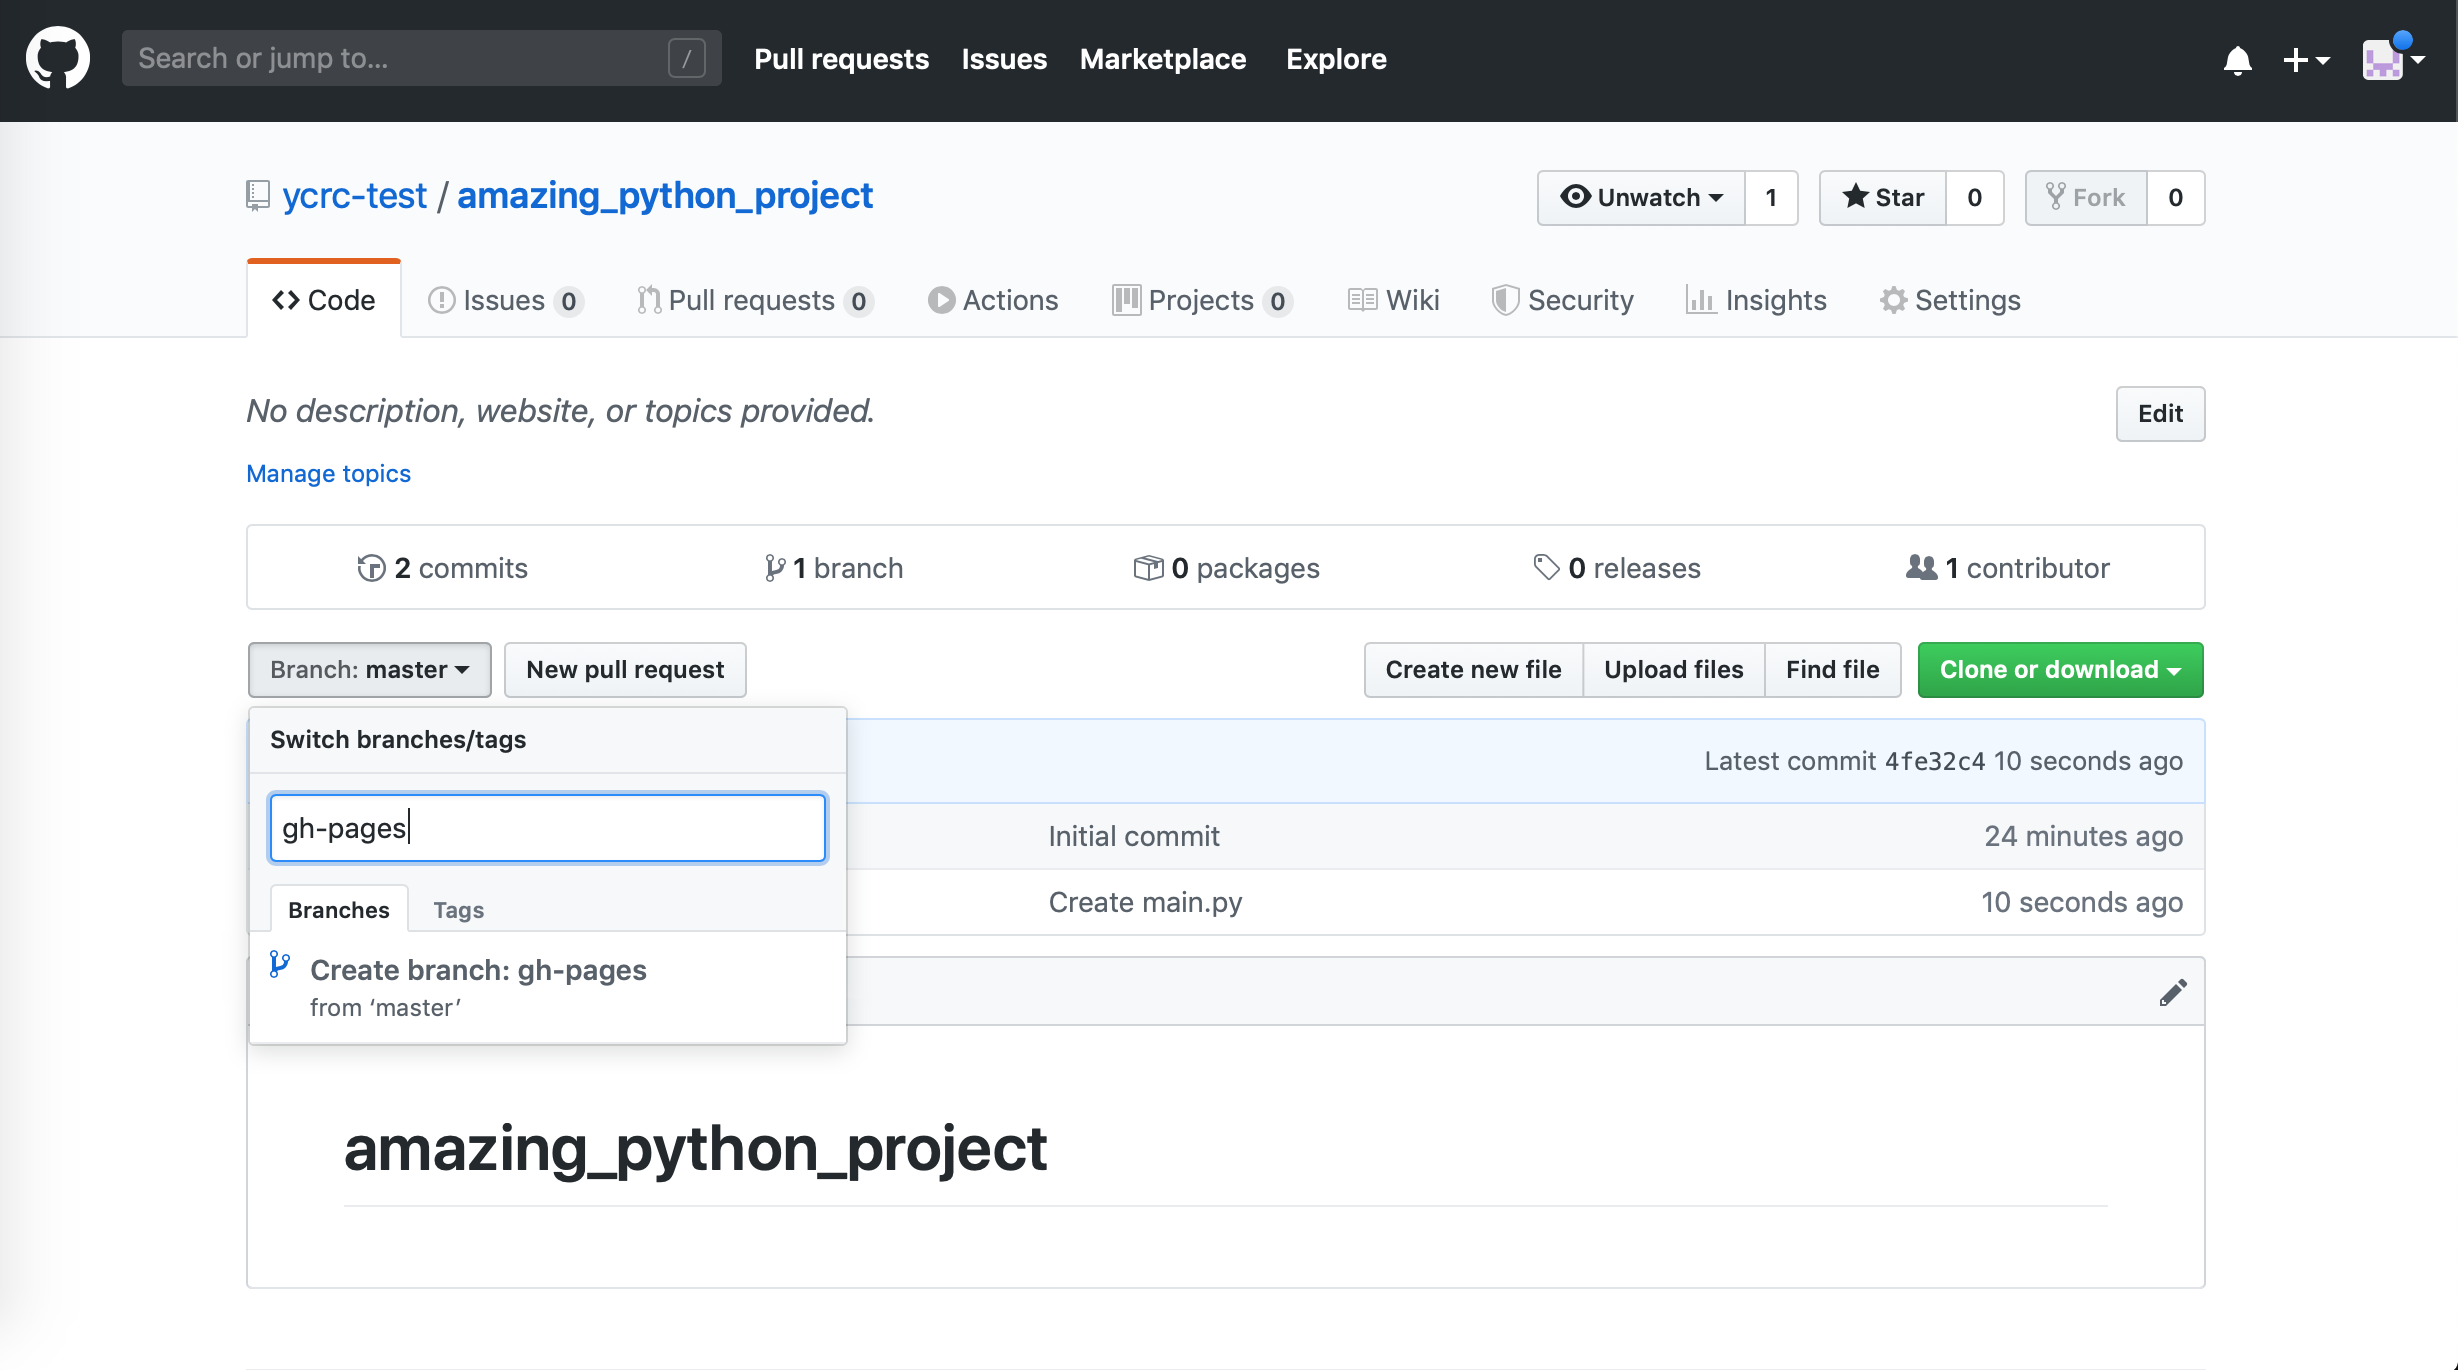Image resolution: width=2458 pixels, height=1370 pixels.
Task: Click the pencil edit README icon
Action: coord(2172,992)
